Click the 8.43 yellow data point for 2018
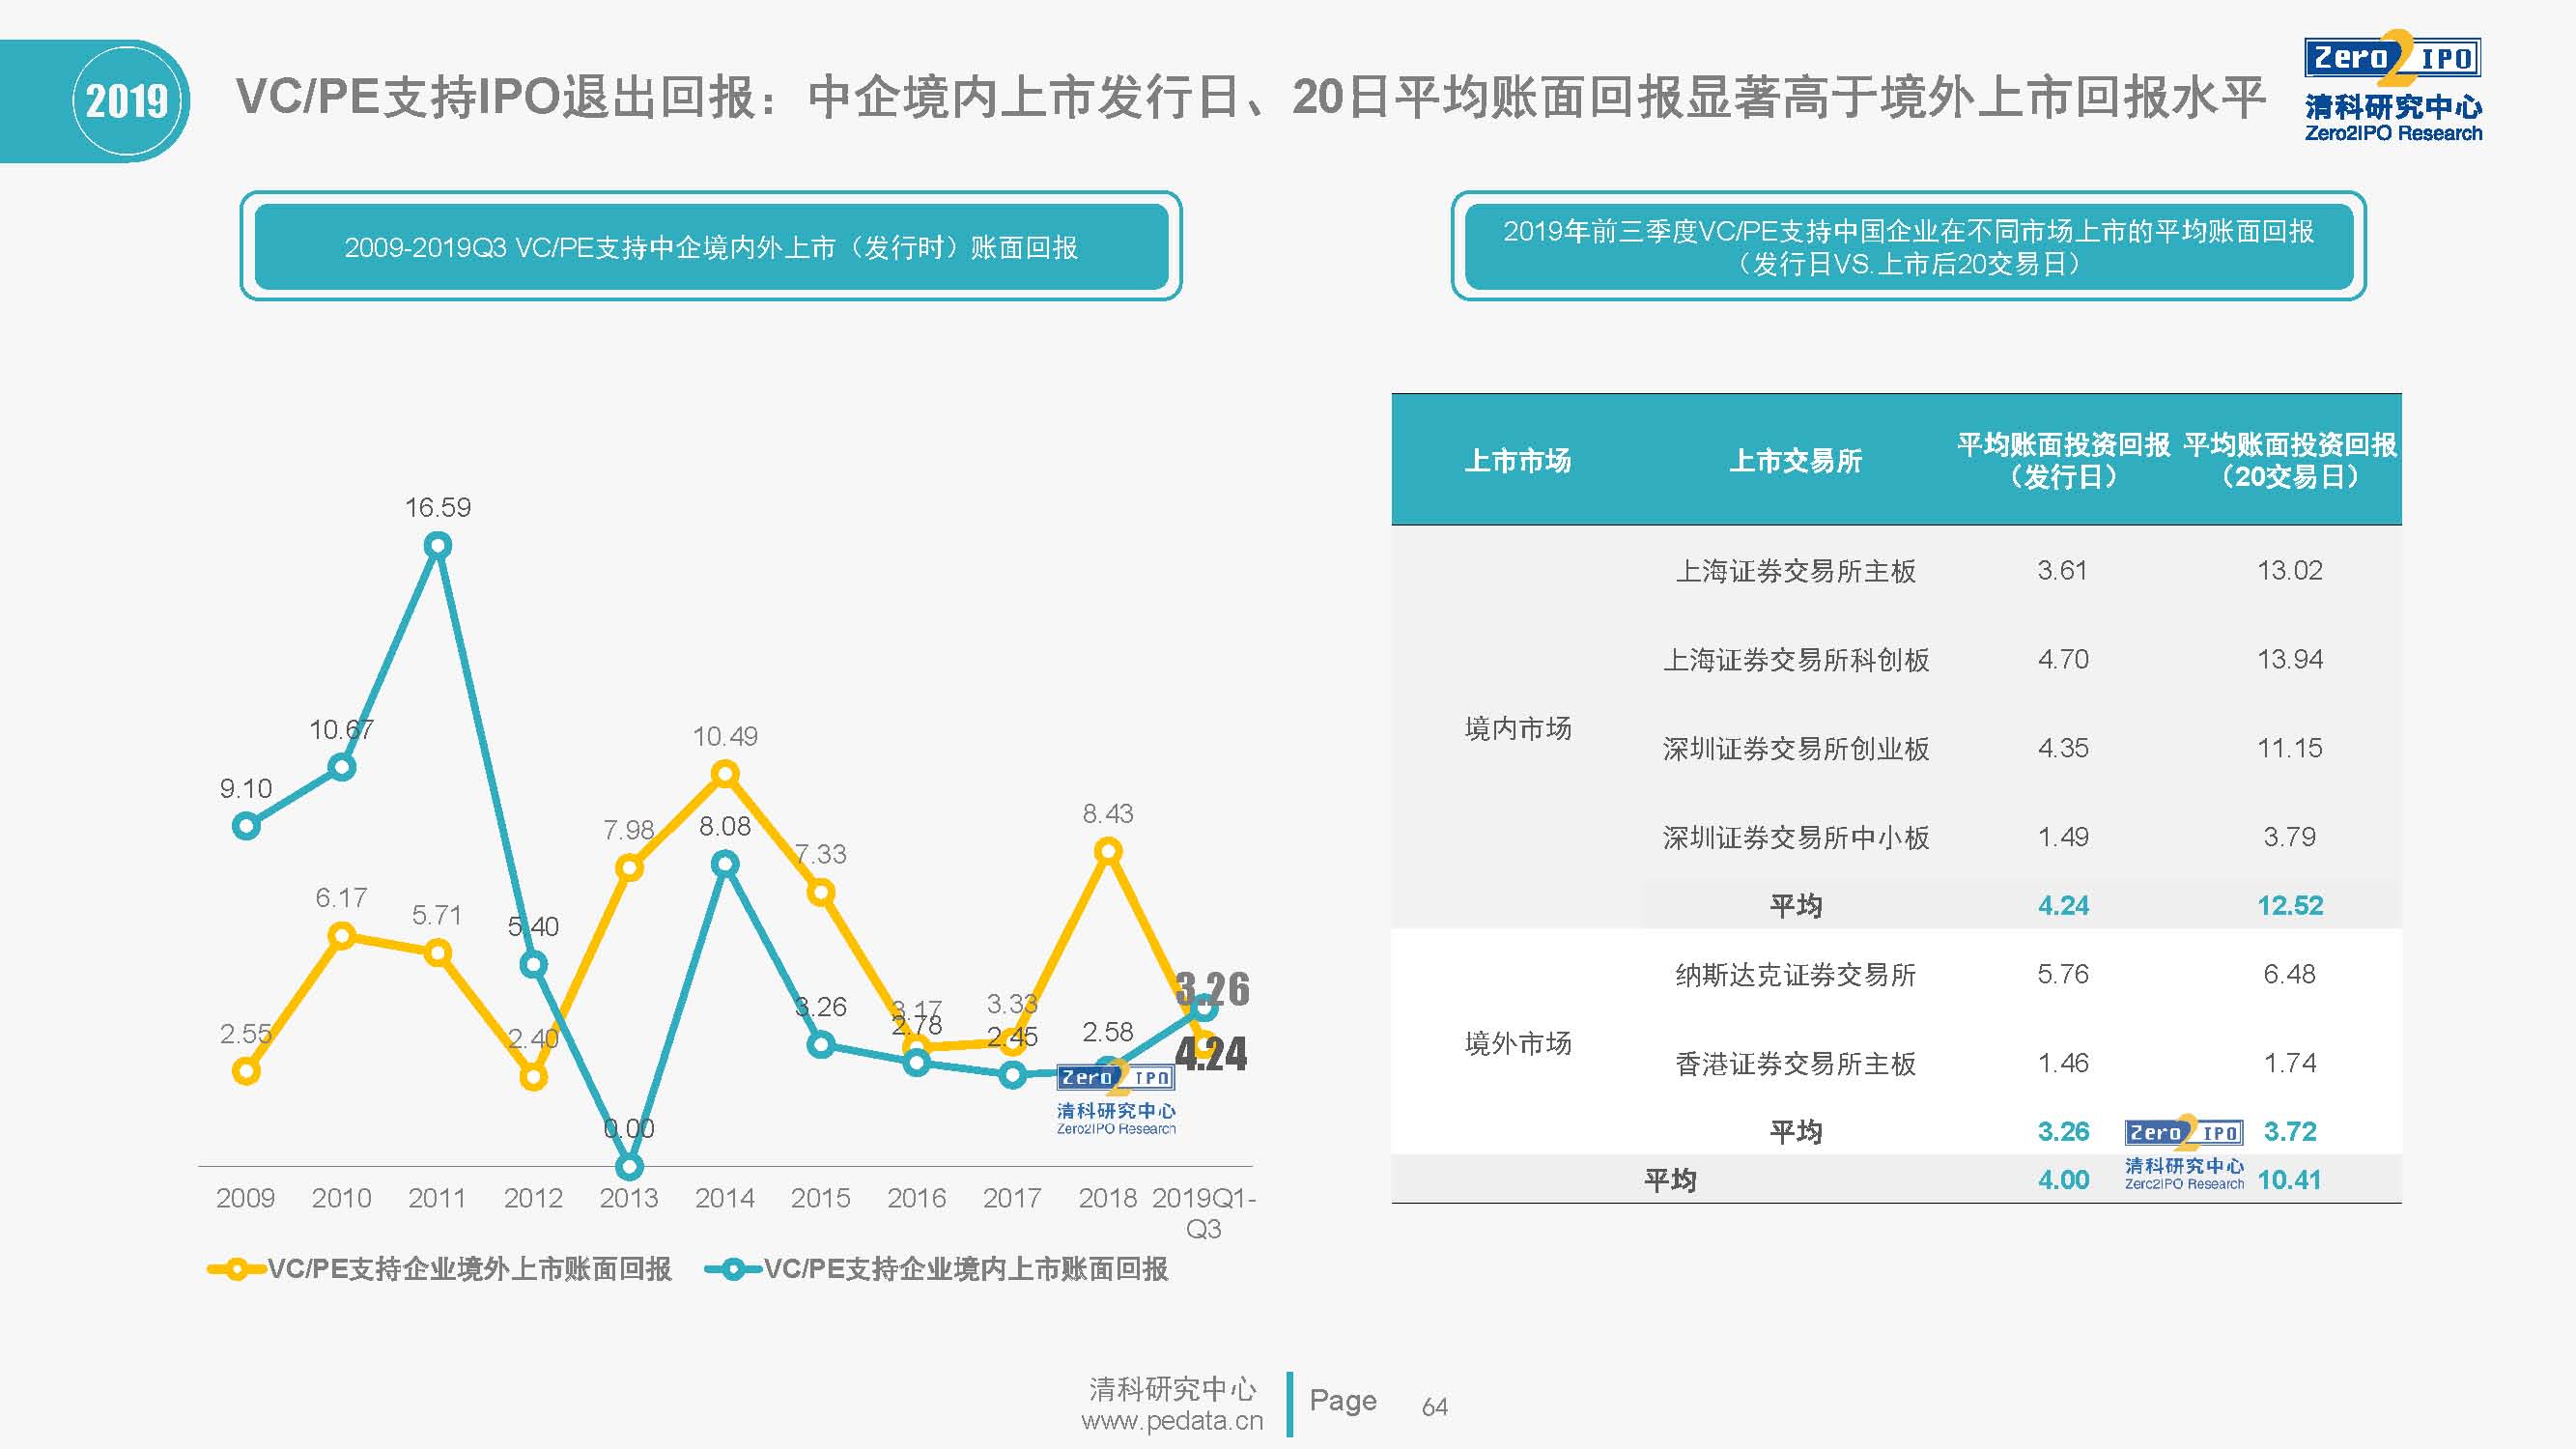 [1108, 851]
